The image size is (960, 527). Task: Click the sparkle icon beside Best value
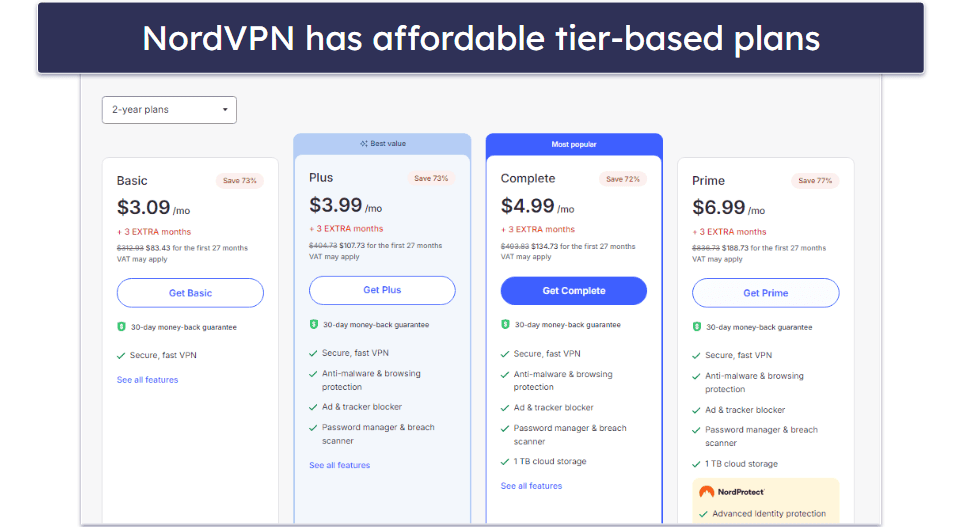tap(364, 144)
